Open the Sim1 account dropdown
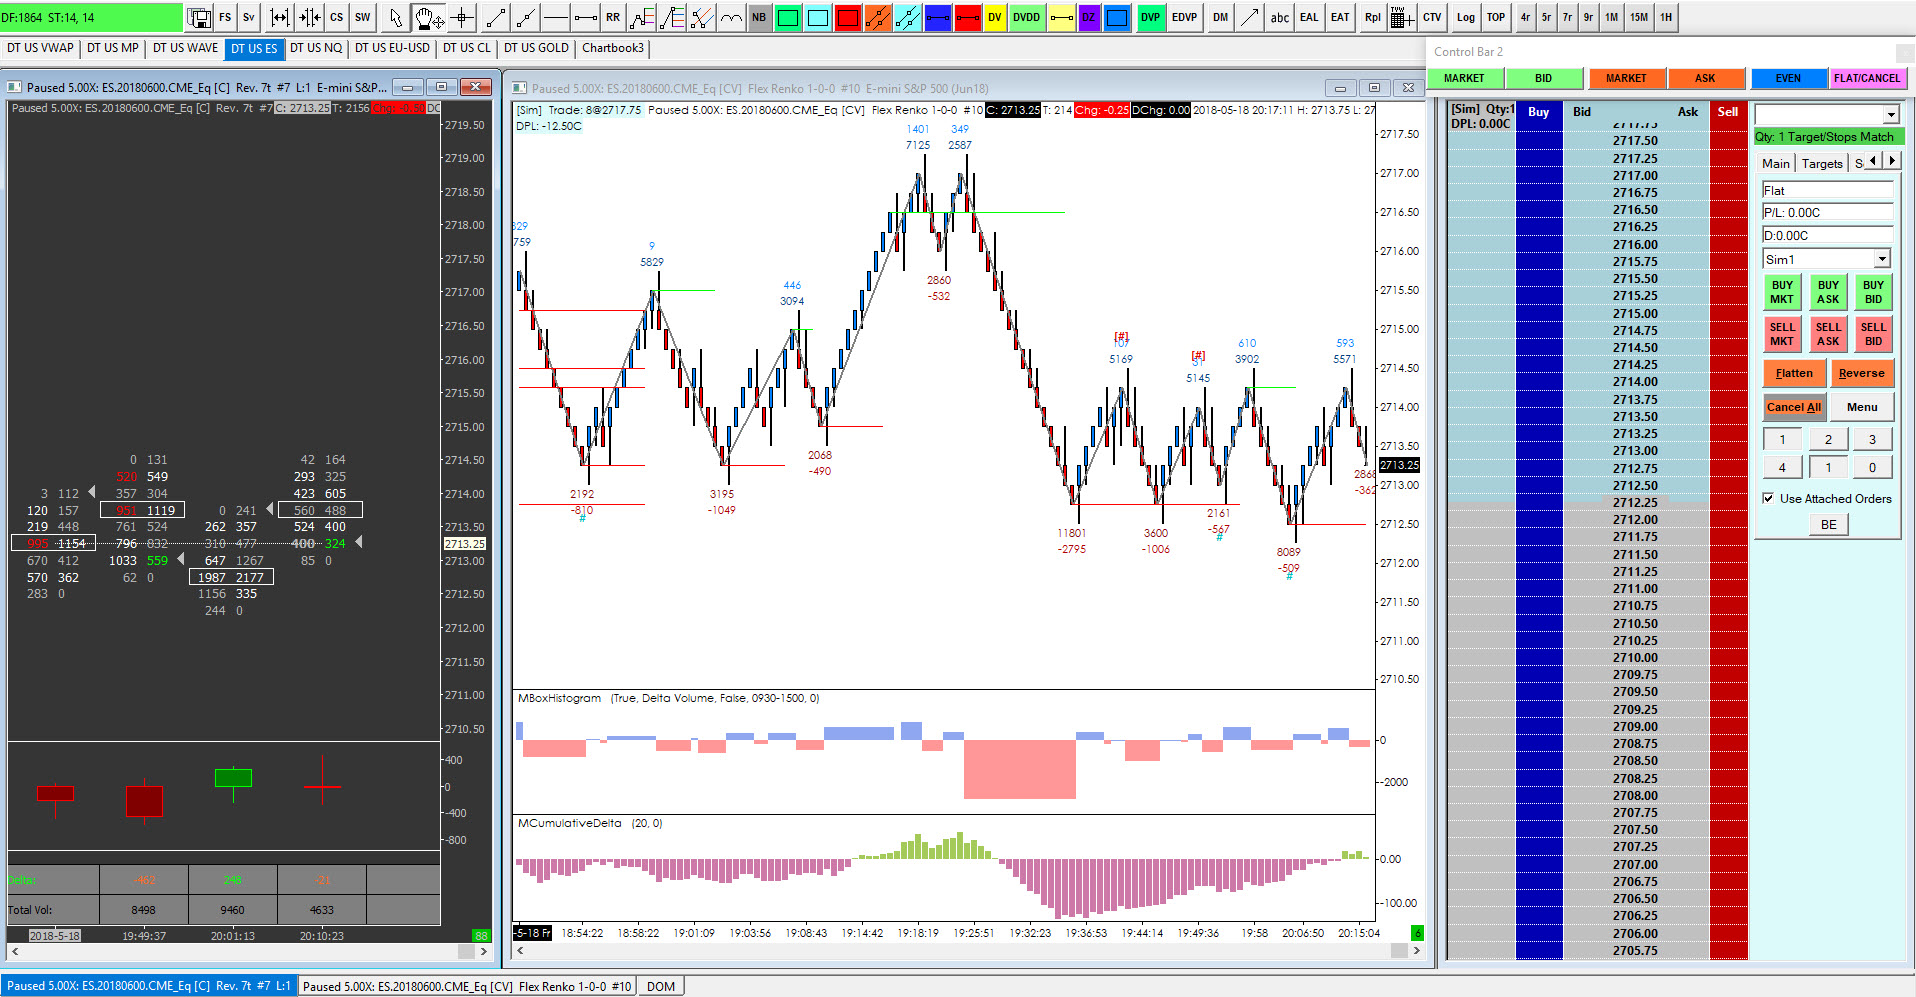This screenshot has width=1916, height=997. coord(1882,259)
